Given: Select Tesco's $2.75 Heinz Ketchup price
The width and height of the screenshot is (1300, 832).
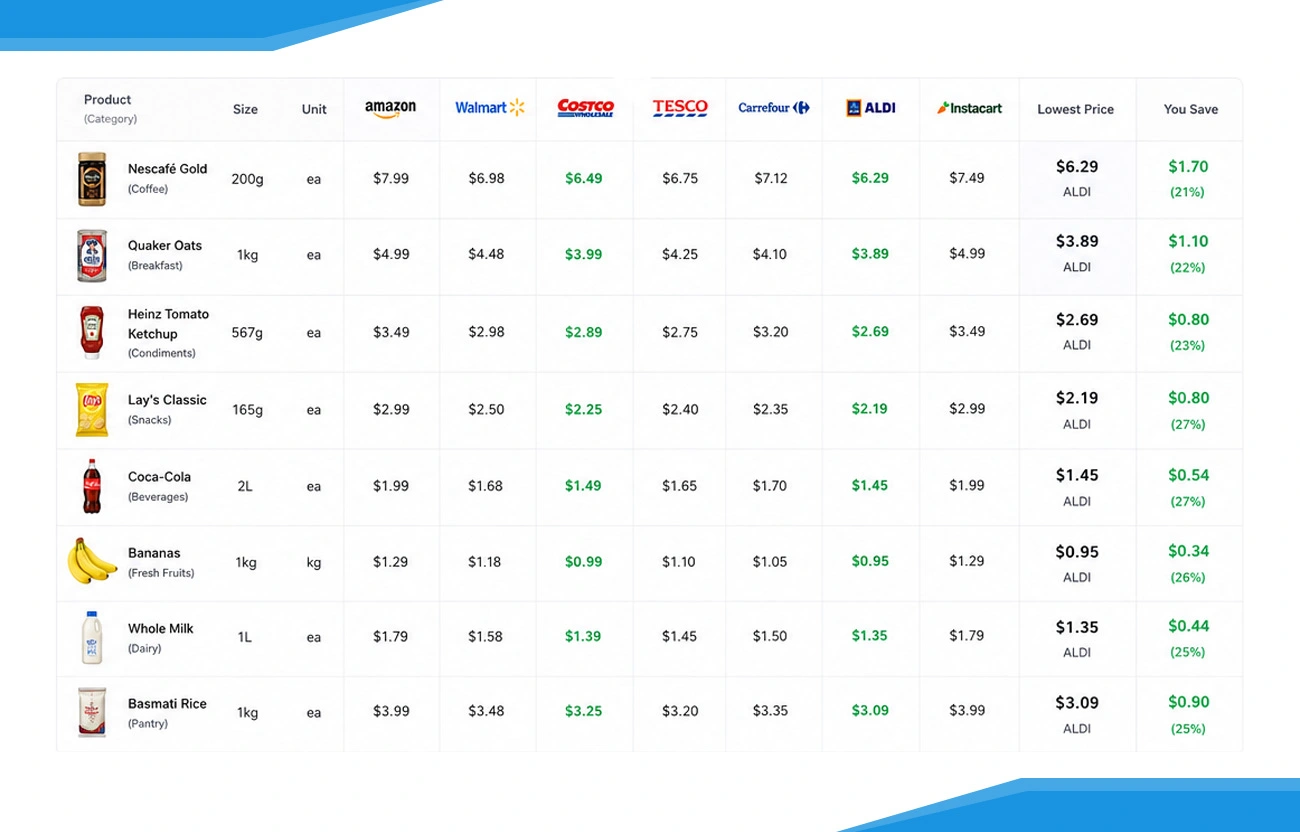Looking at the screenshot, I should click(680, 332).
